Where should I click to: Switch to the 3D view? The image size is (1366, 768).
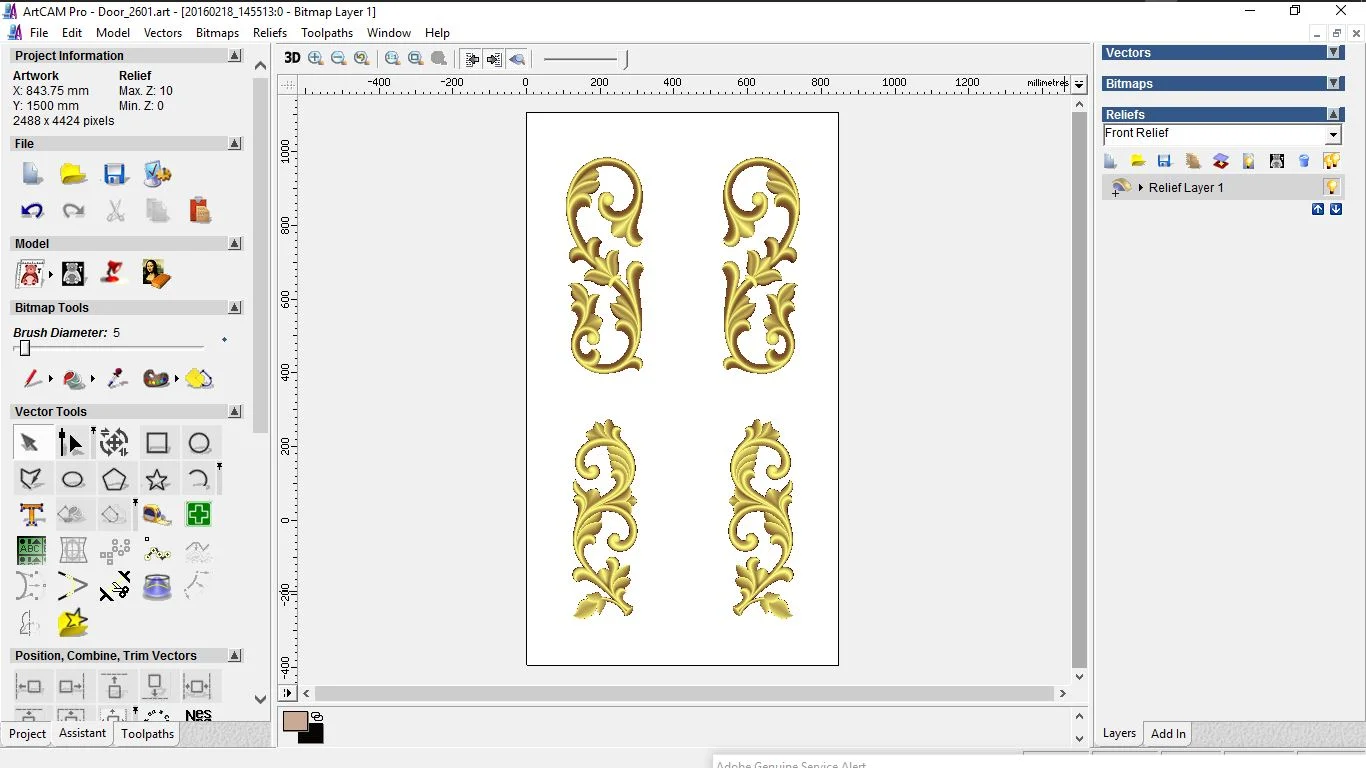tap(292, 58)
